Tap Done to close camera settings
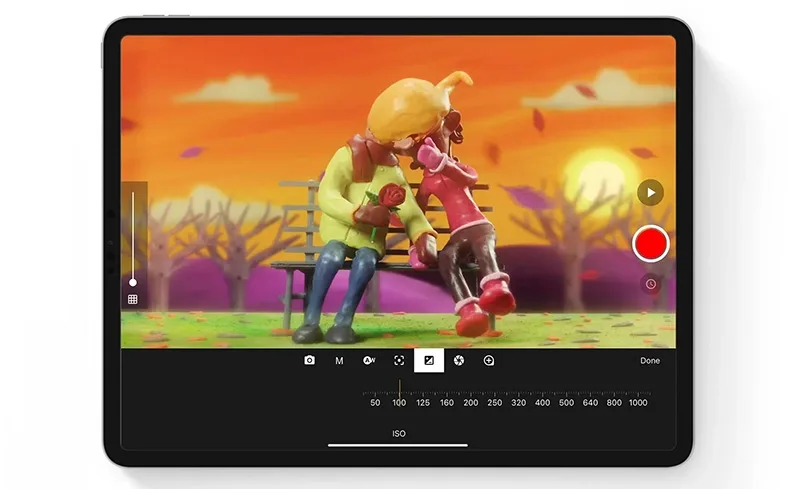The height and width of the screenshot is (489, 800). pos(650,360)
